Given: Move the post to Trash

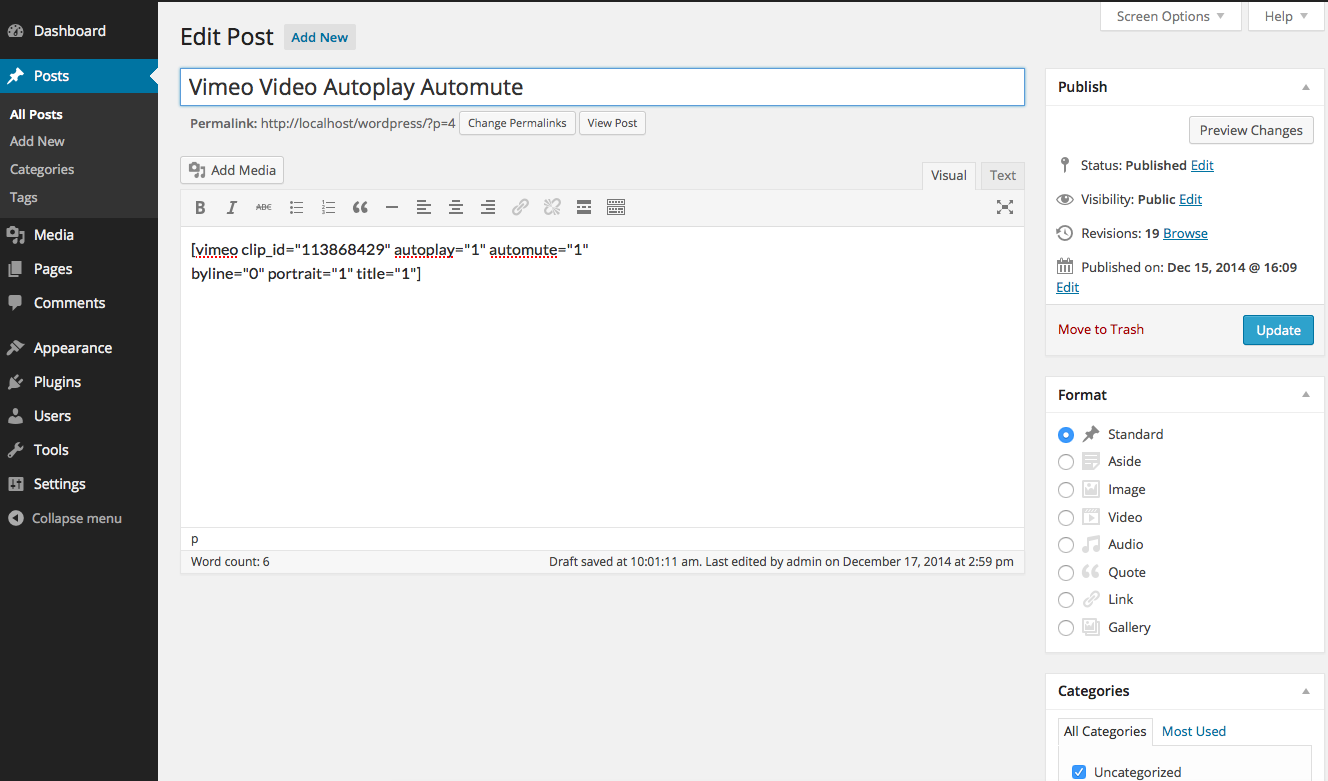Looking at the screenshot, I should pyautogui.click(x=1101, y=329).
